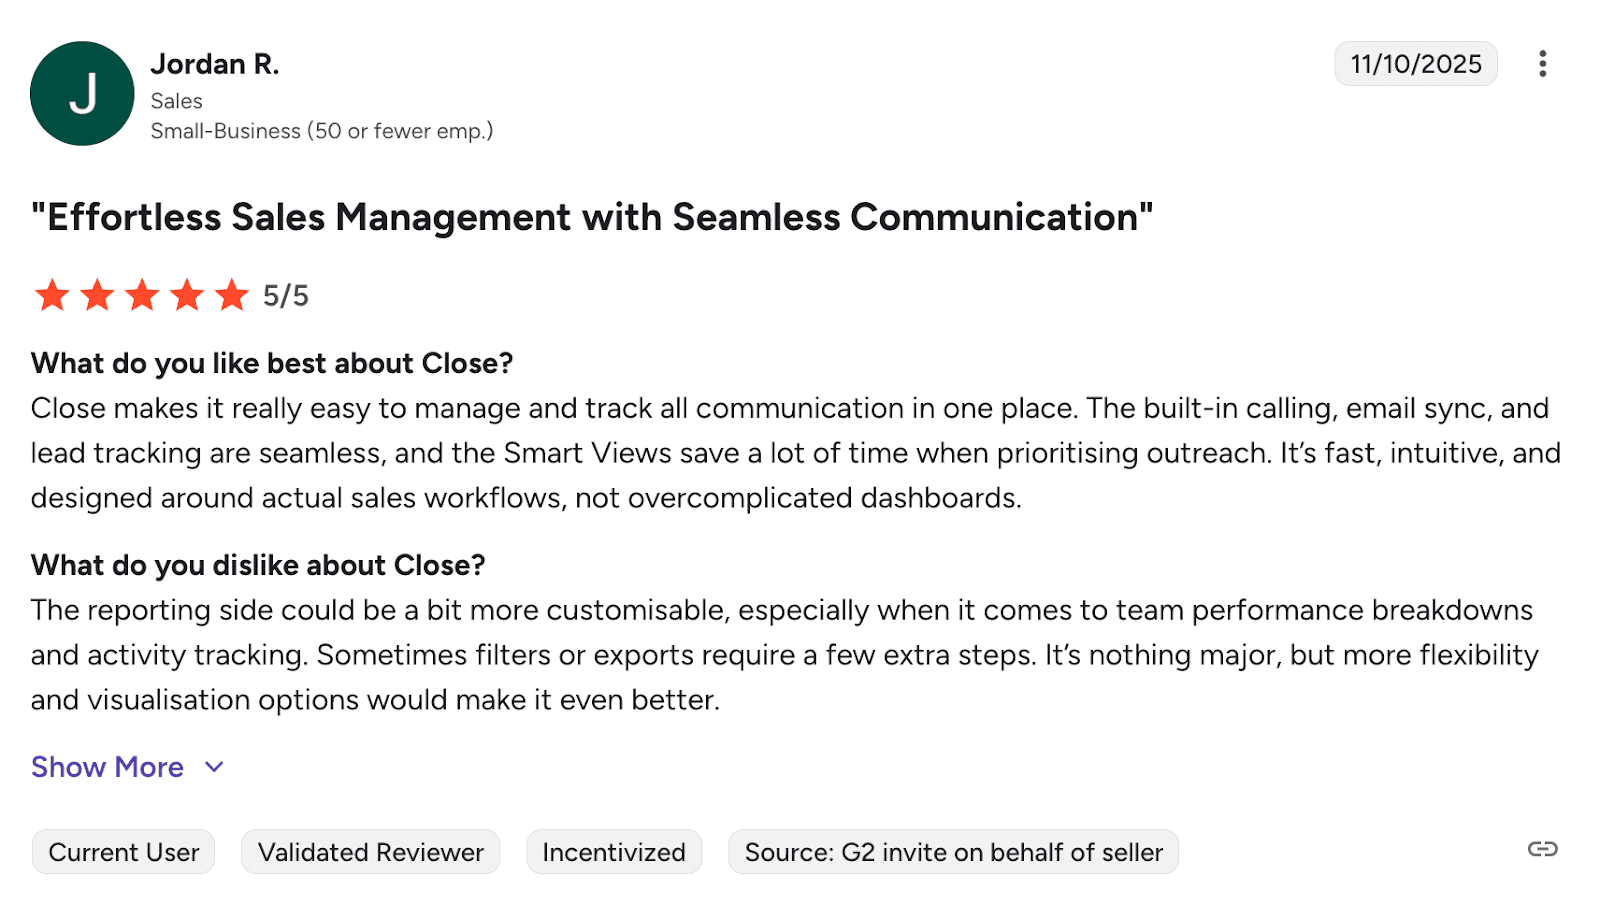Click the Source: G2 invite tag
Screen dimensions: 1600x919
[953, 852]
